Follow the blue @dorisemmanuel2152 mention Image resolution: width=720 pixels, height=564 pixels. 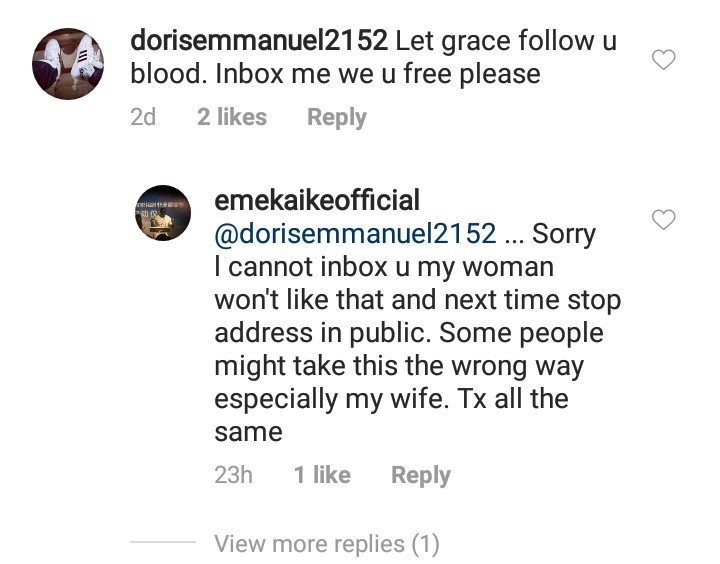[355, 233]
